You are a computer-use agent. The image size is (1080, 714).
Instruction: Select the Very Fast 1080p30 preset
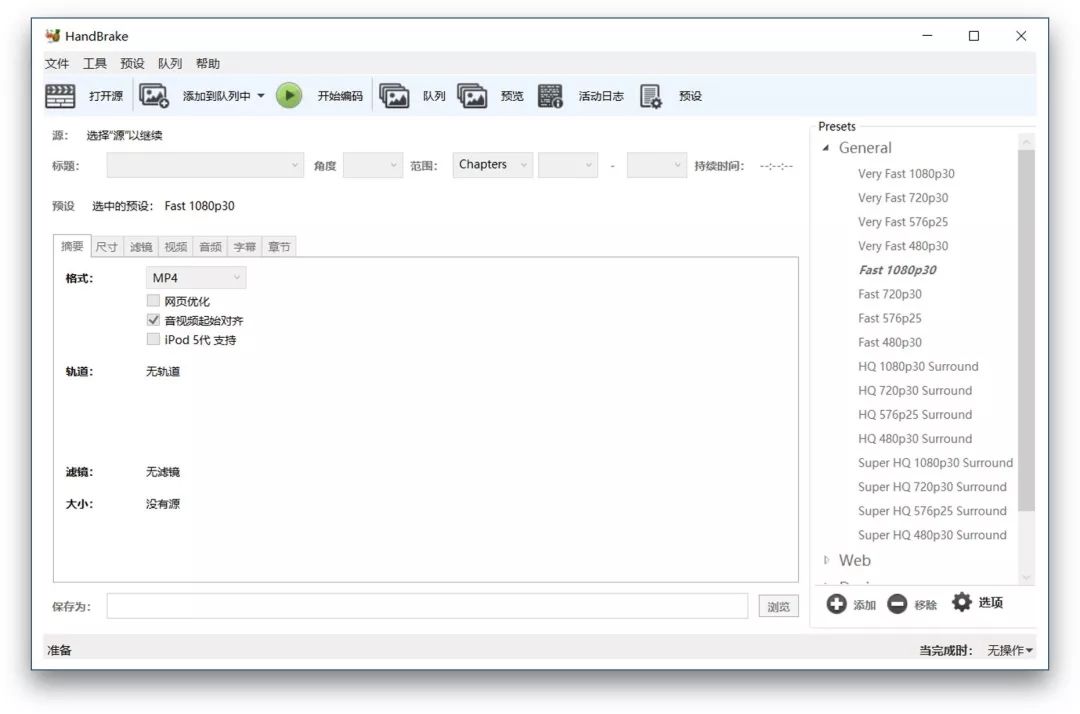pos(906,174)
